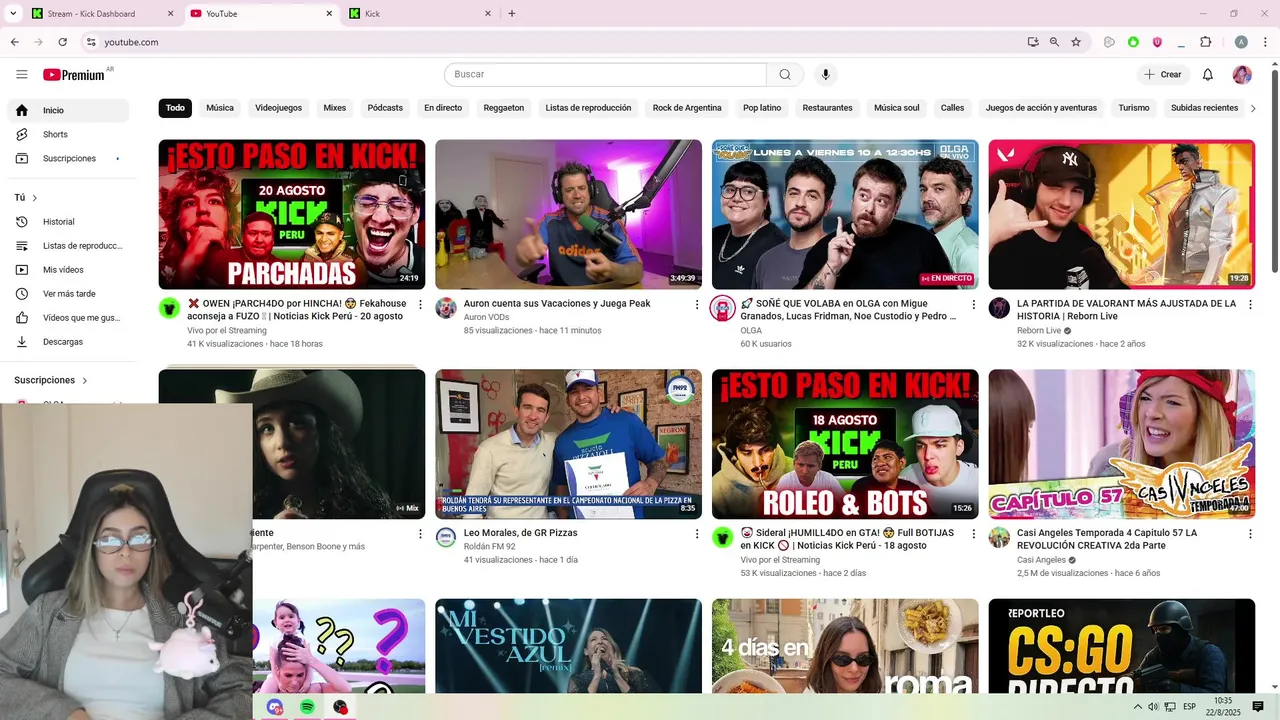Open the CS:GO Directo video thumbnail
Screen dimensions: 1280x720
[1122, 646]
